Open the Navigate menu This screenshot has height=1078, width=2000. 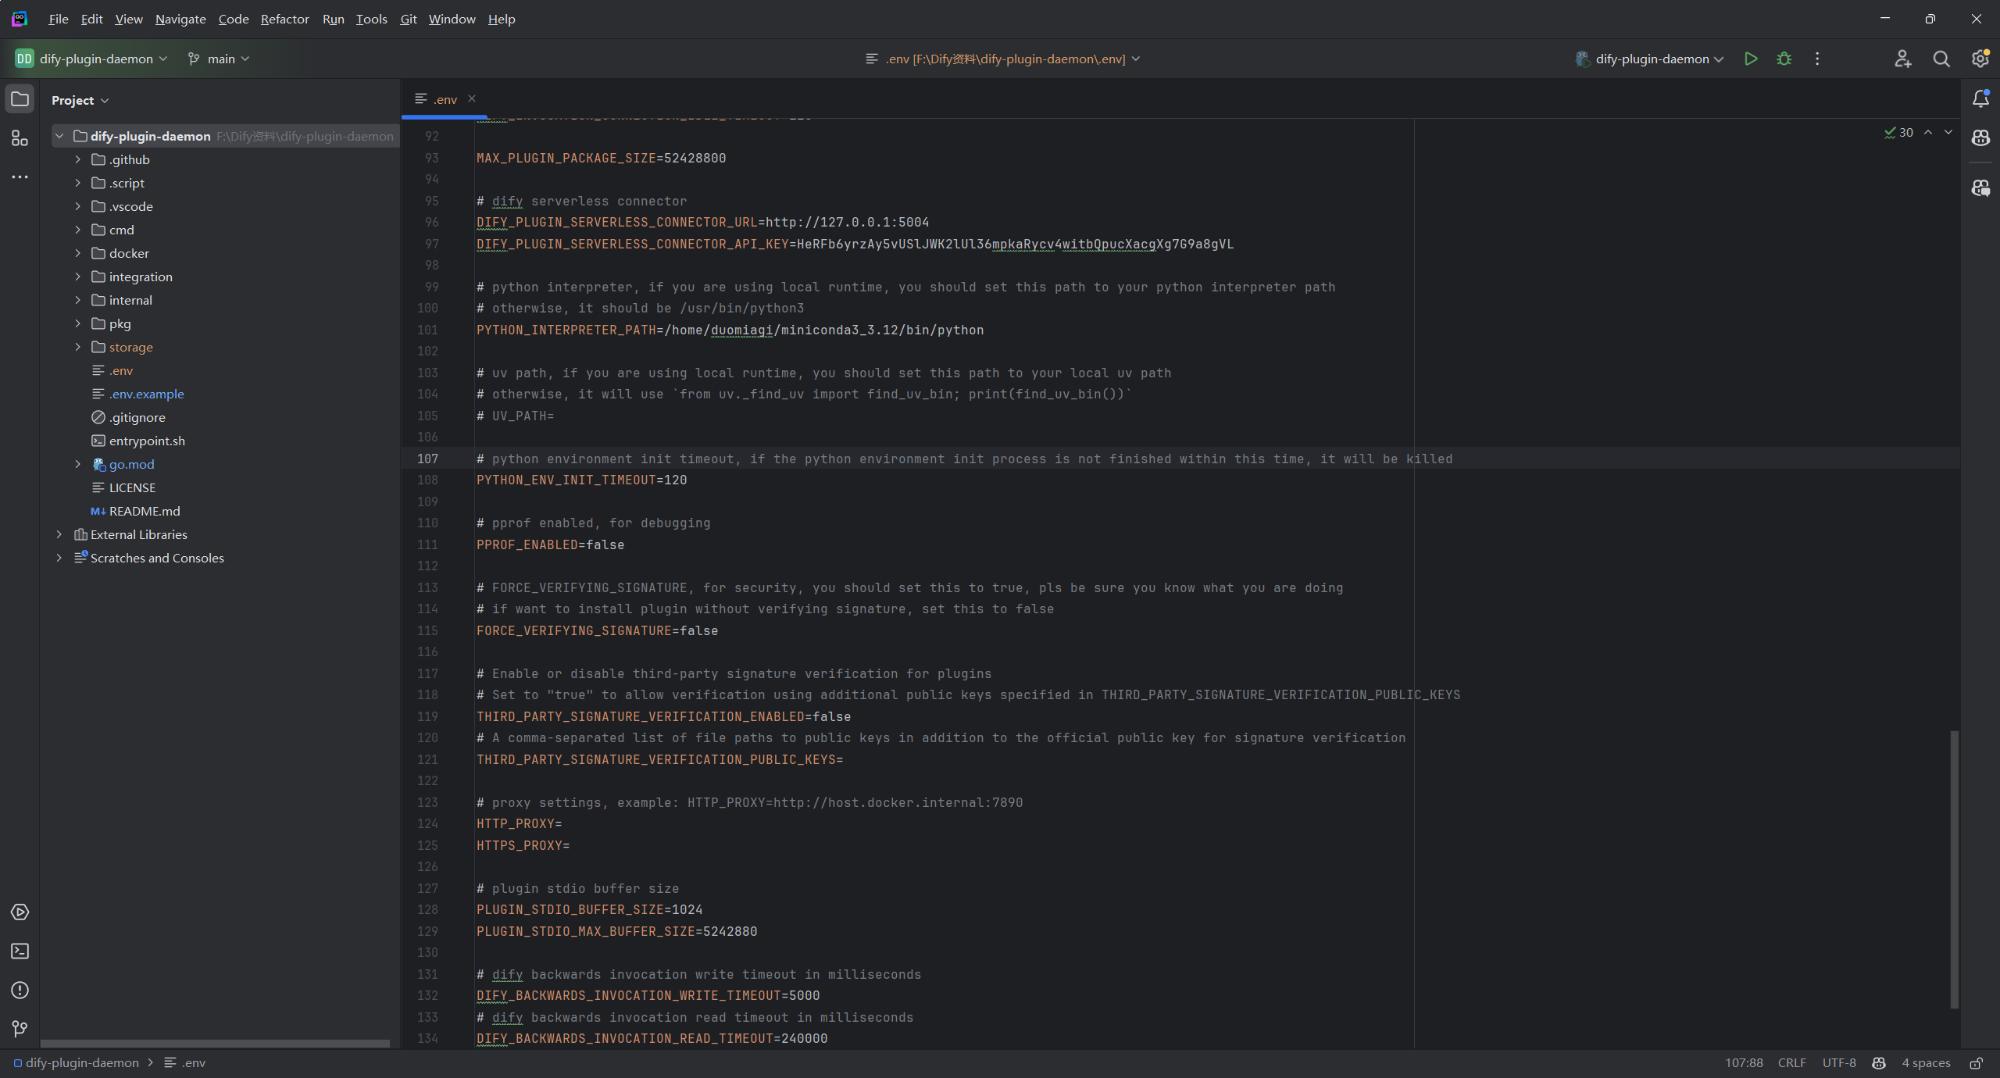point(180,19)
